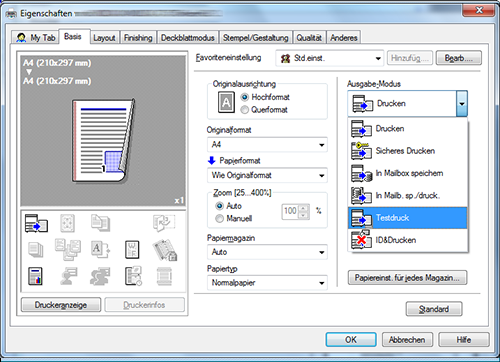Collapse the Ausgabe-Modus dropdown arrow
Viewport: 500px width, 362px height.
coord(462,104)
